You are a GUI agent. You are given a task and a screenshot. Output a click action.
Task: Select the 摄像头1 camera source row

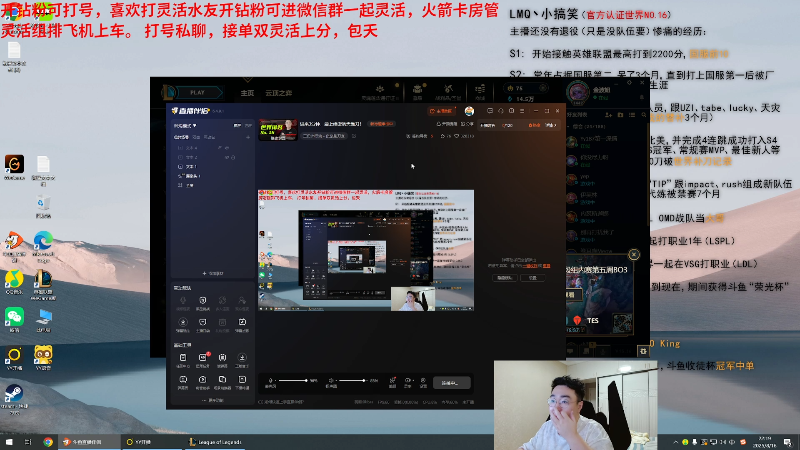click(x=212, y=176)
